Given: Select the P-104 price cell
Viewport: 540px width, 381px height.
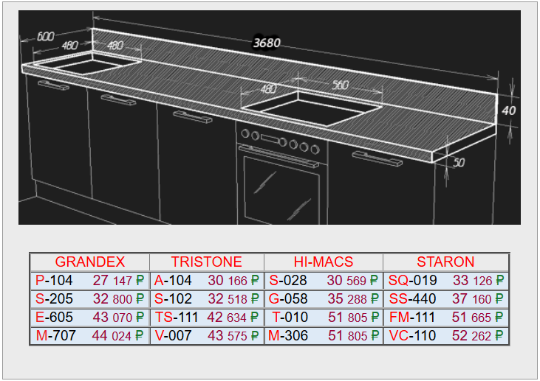Looking at the screenshot, I should pyautogui.click(x=90, y=280).
